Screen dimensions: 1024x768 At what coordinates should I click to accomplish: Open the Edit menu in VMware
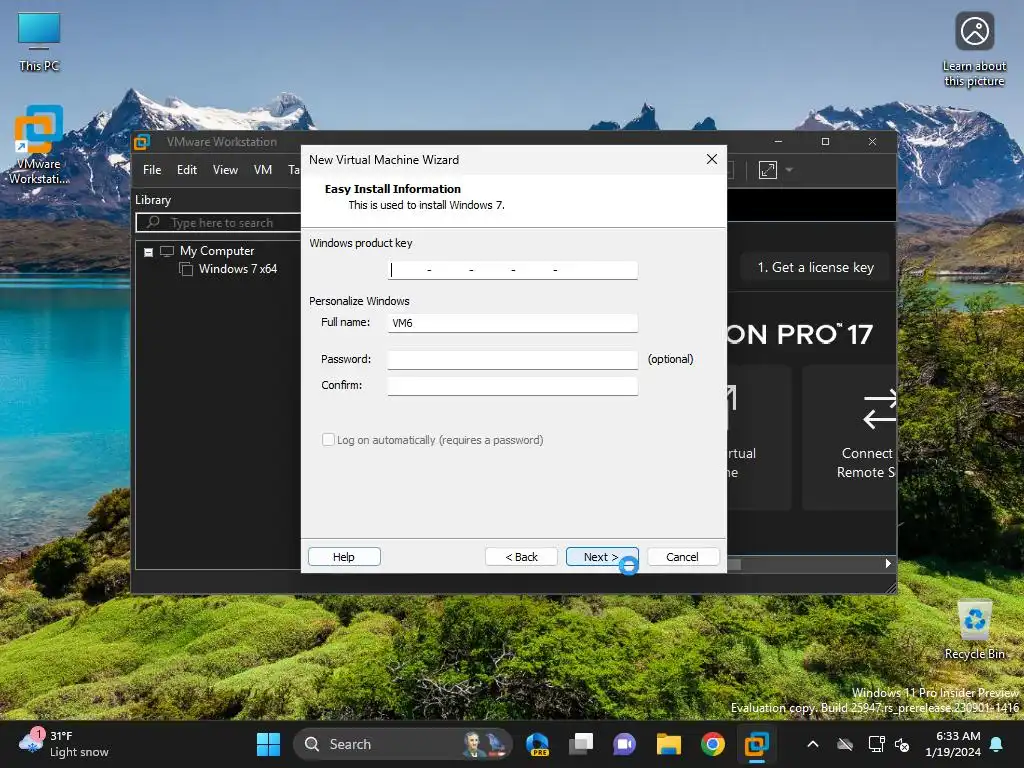187,170
